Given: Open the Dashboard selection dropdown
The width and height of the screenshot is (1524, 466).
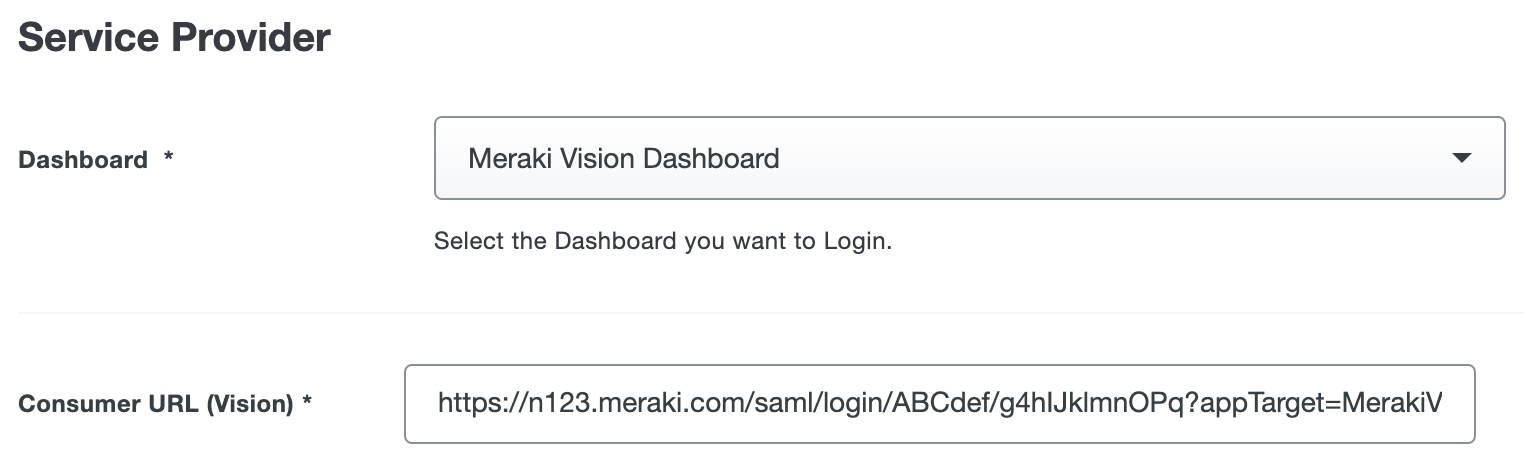Looking at the screenshot, I should click(968, 158).
